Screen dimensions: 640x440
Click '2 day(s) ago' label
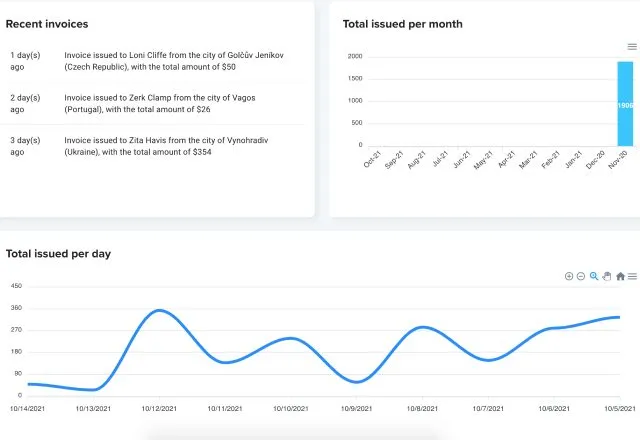pos(25,103)
